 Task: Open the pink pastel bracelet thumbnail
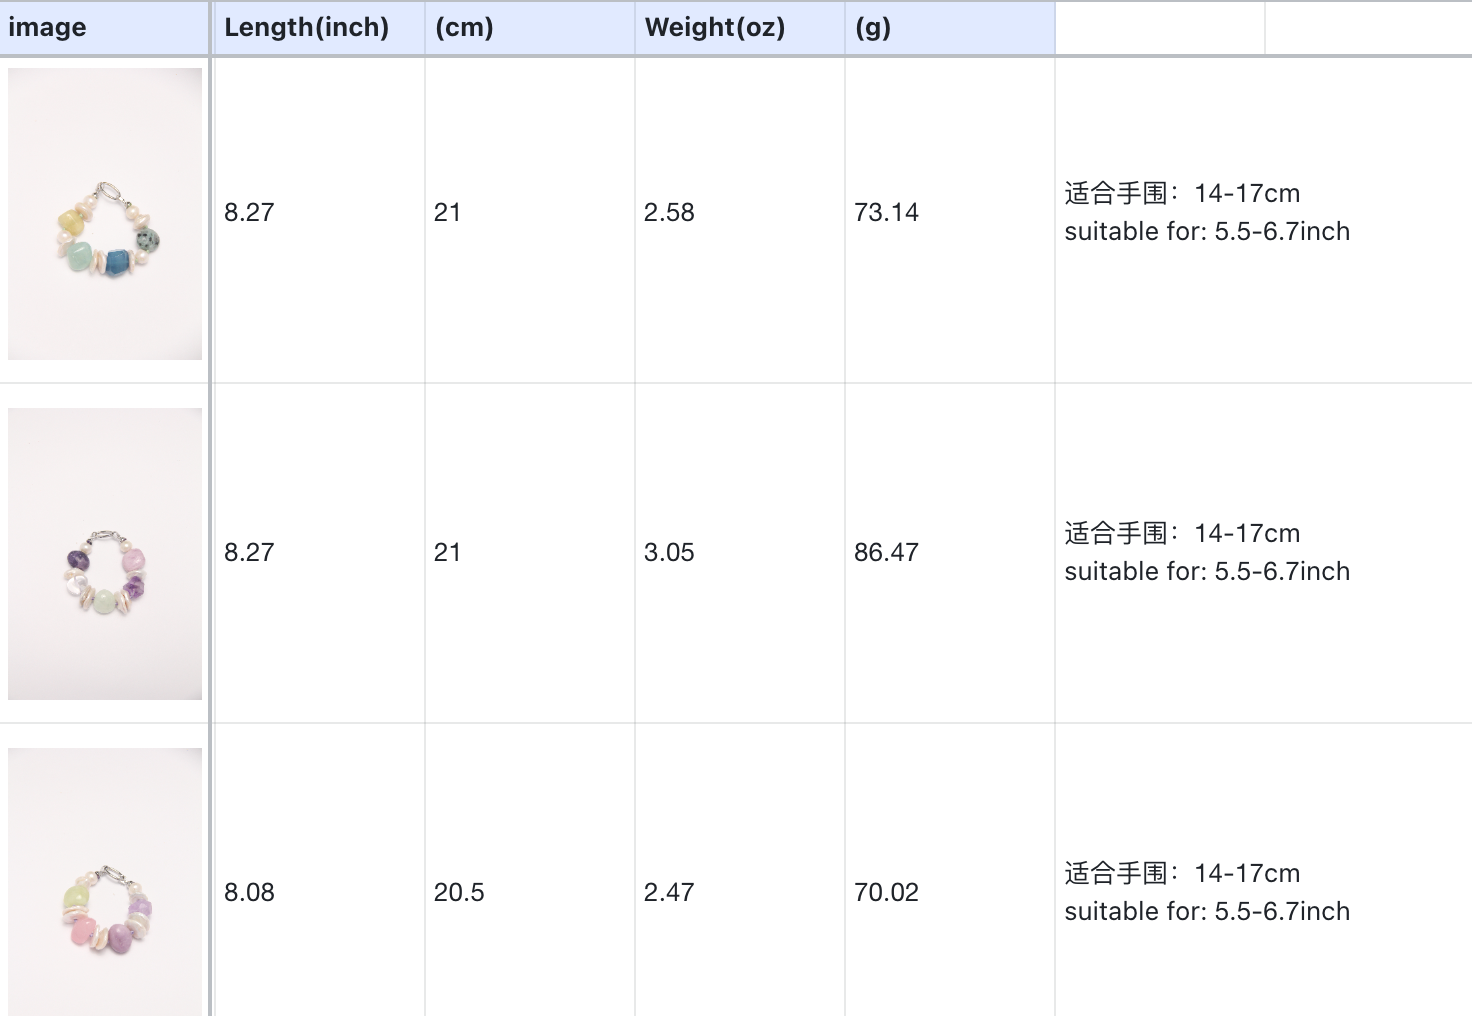(x=105, y=882)
